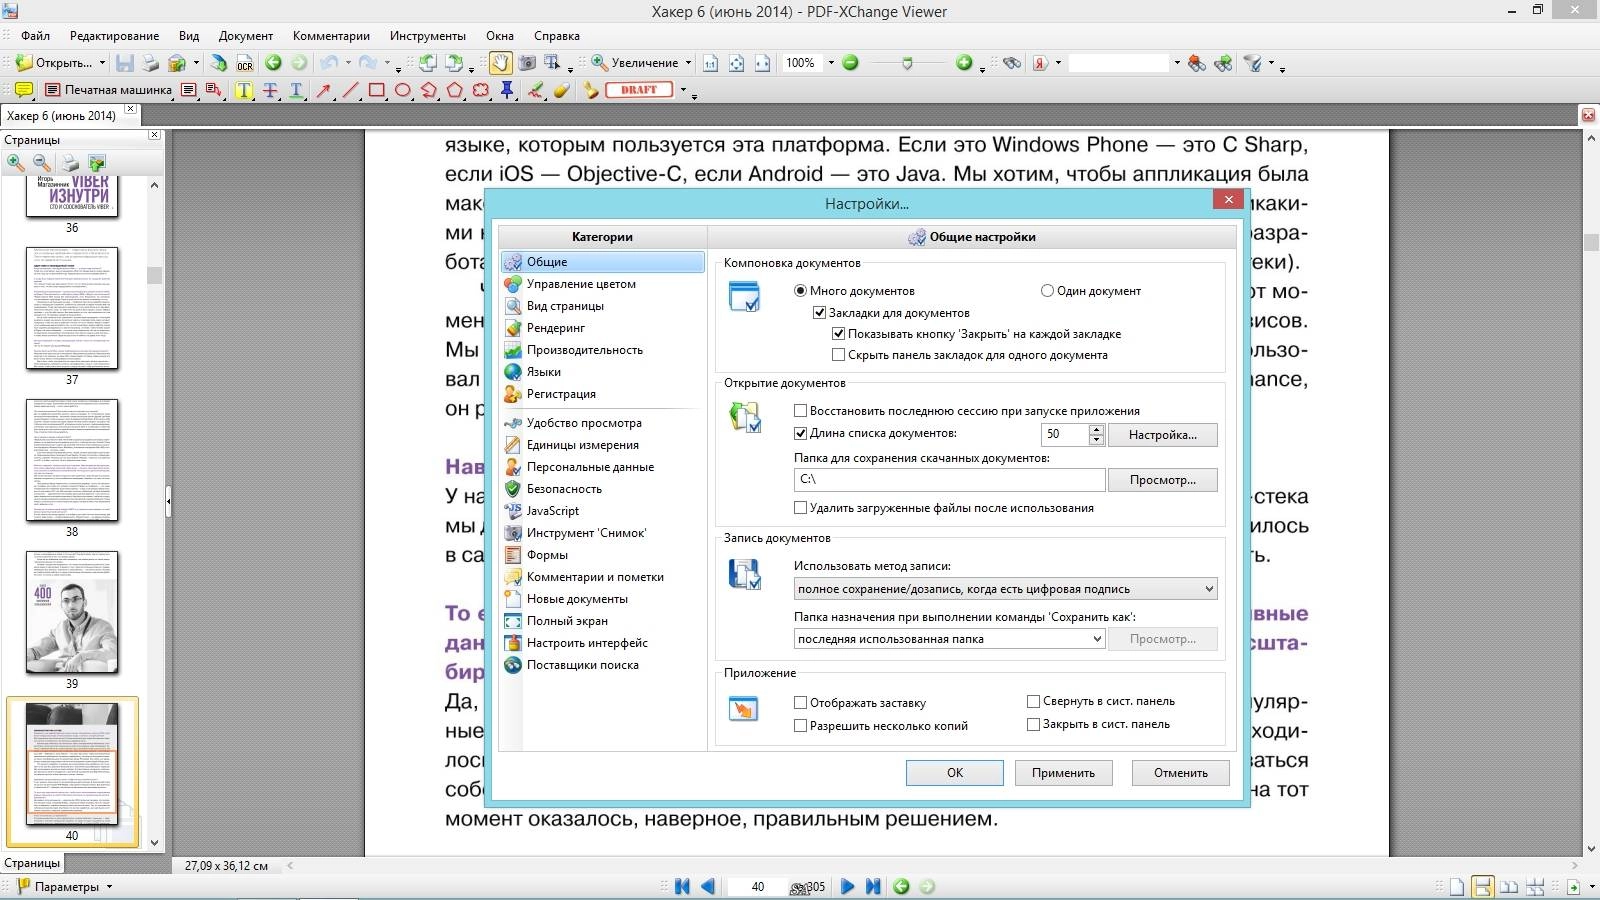Open 'последняя использованная папка' dropdown

(949, 639)
